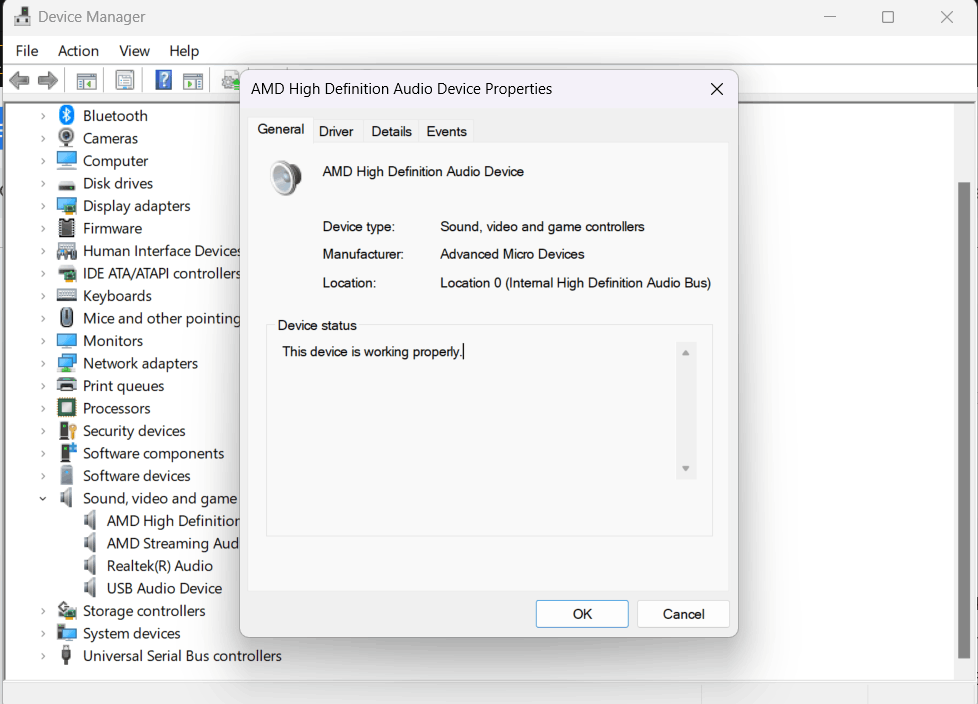
Task: Switch to the Details tab
Action: click(391, 132)
